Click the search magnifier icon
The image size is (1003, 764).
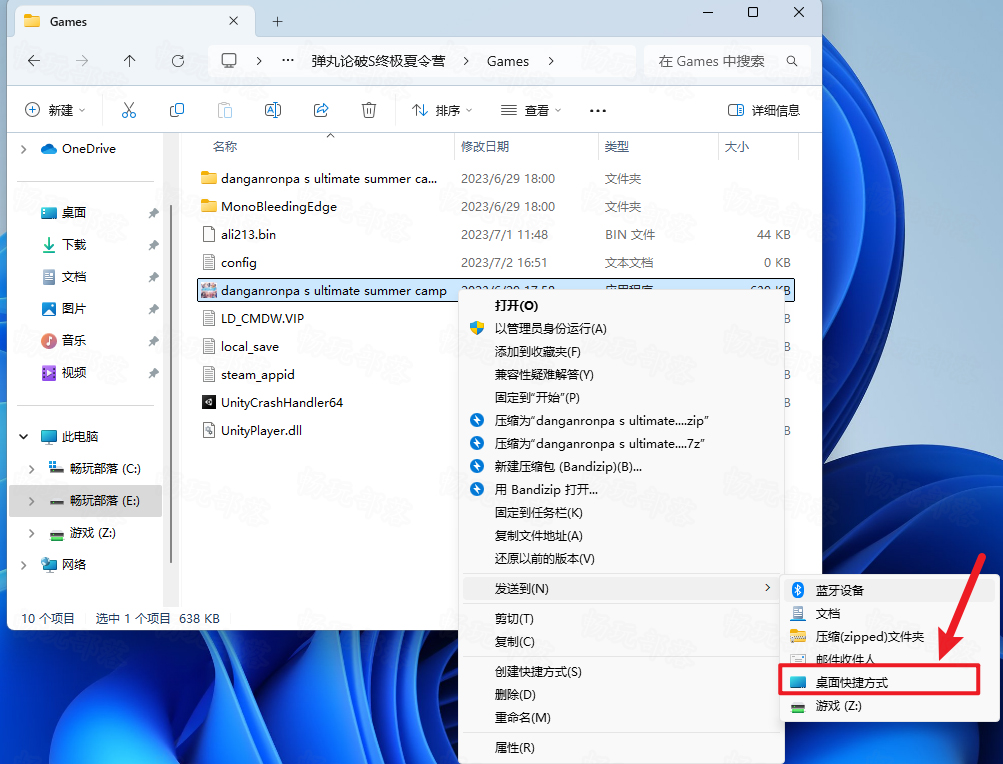[791, 61]
